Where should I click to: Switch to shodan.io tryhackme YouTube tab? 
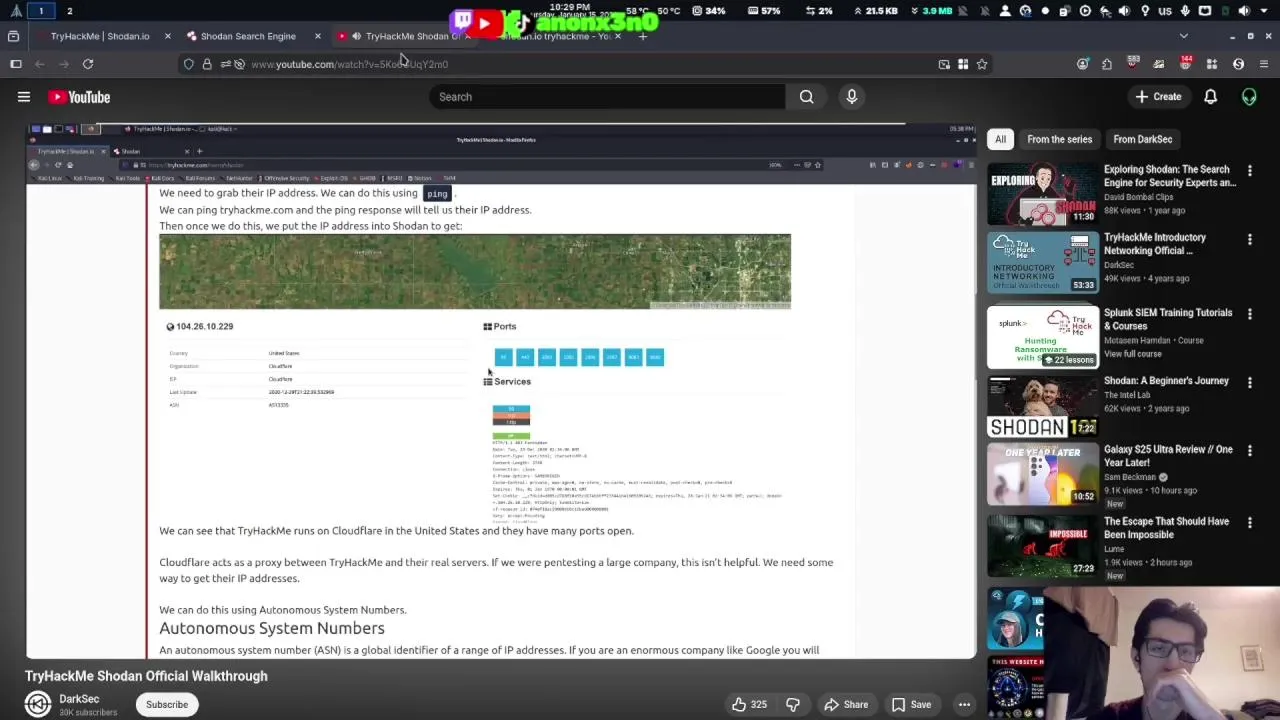pyautogui.click(x=555, y=36)
